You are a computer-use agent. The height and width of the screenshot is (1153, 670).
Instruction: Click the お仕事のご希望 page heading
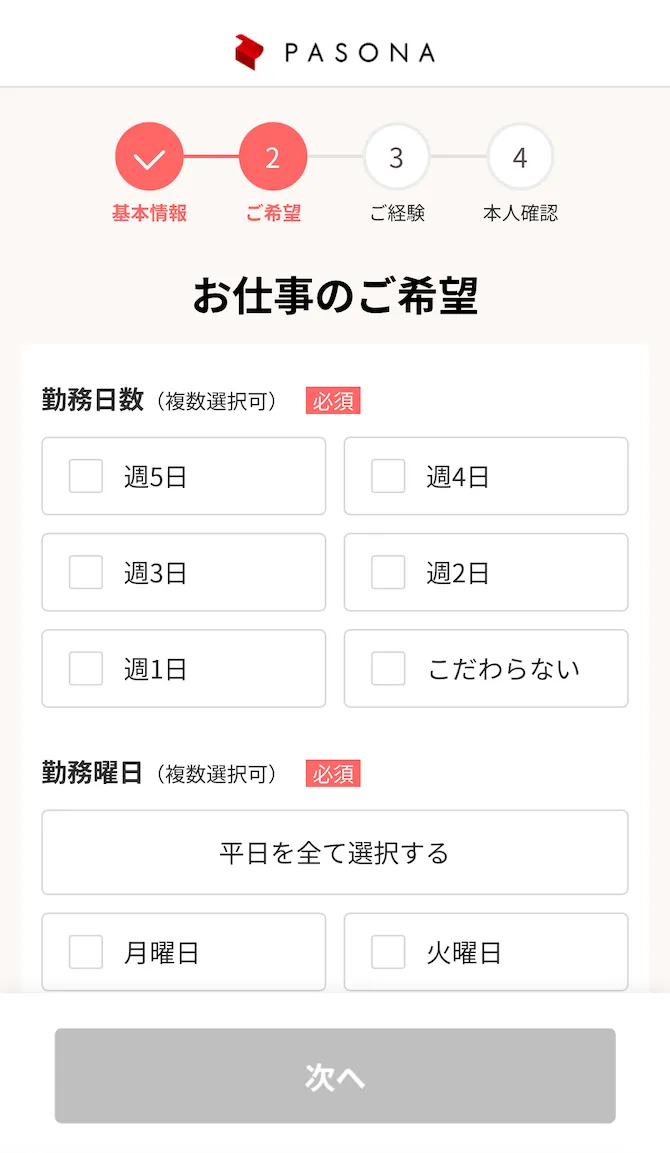(334, 295)
